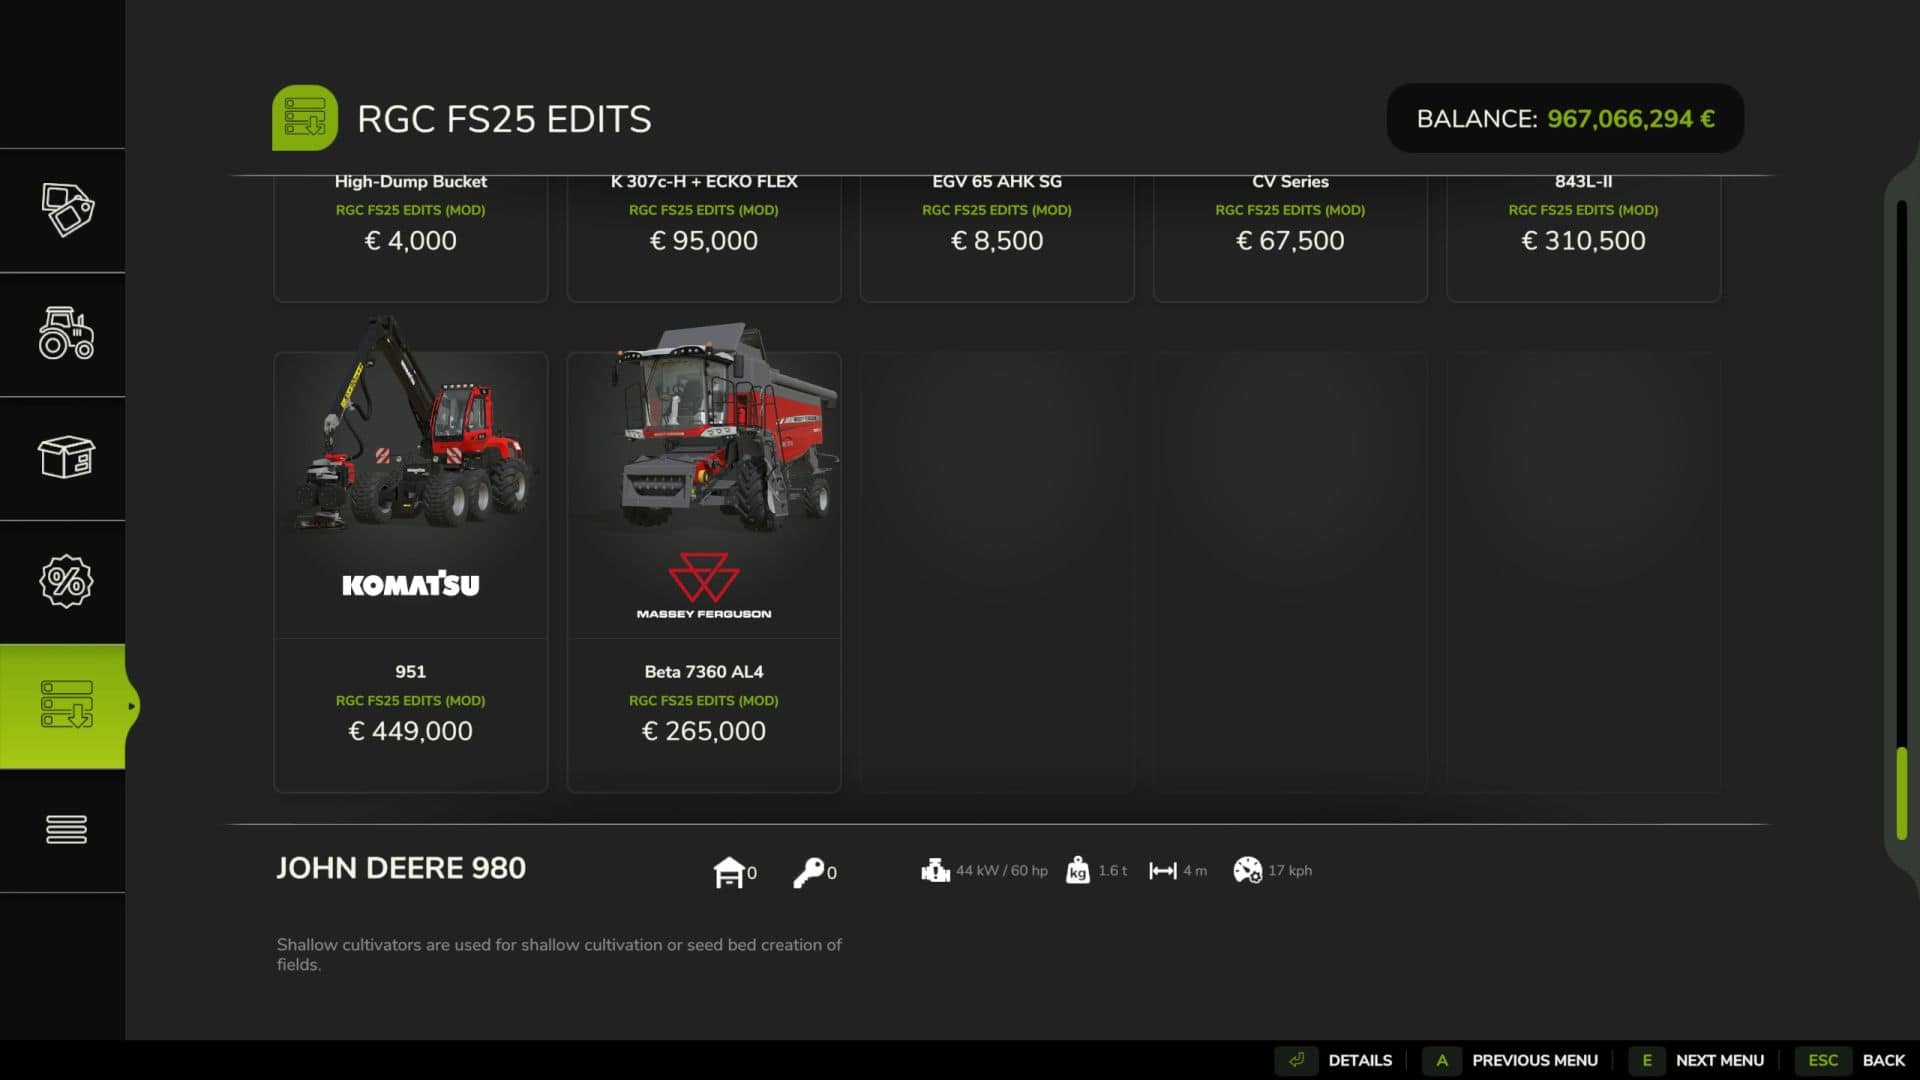Click the DETAILS button
The height and width of the screenshot is (1080, 1920).
point(1335,1060)
